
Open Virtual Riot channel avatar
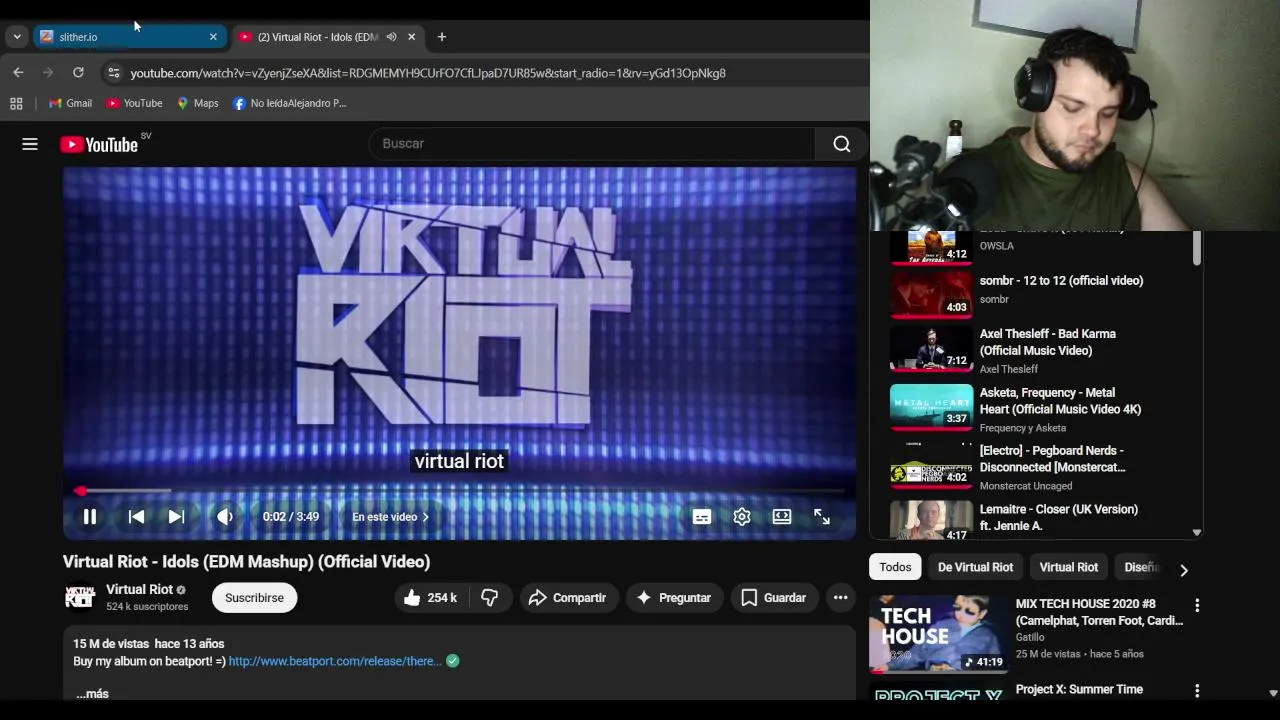coord(80,597)
